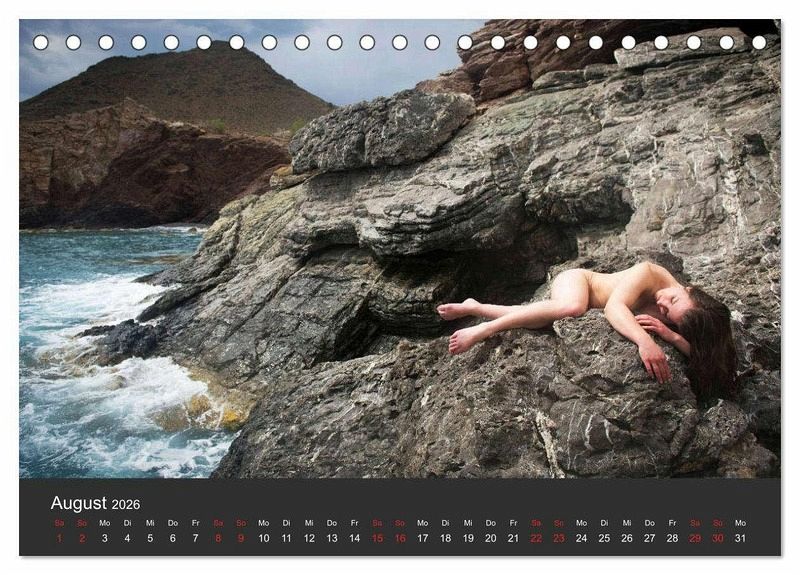Viewport: 800px width, 575px height.
Task: Click the date 26
Action: point(627,538)
